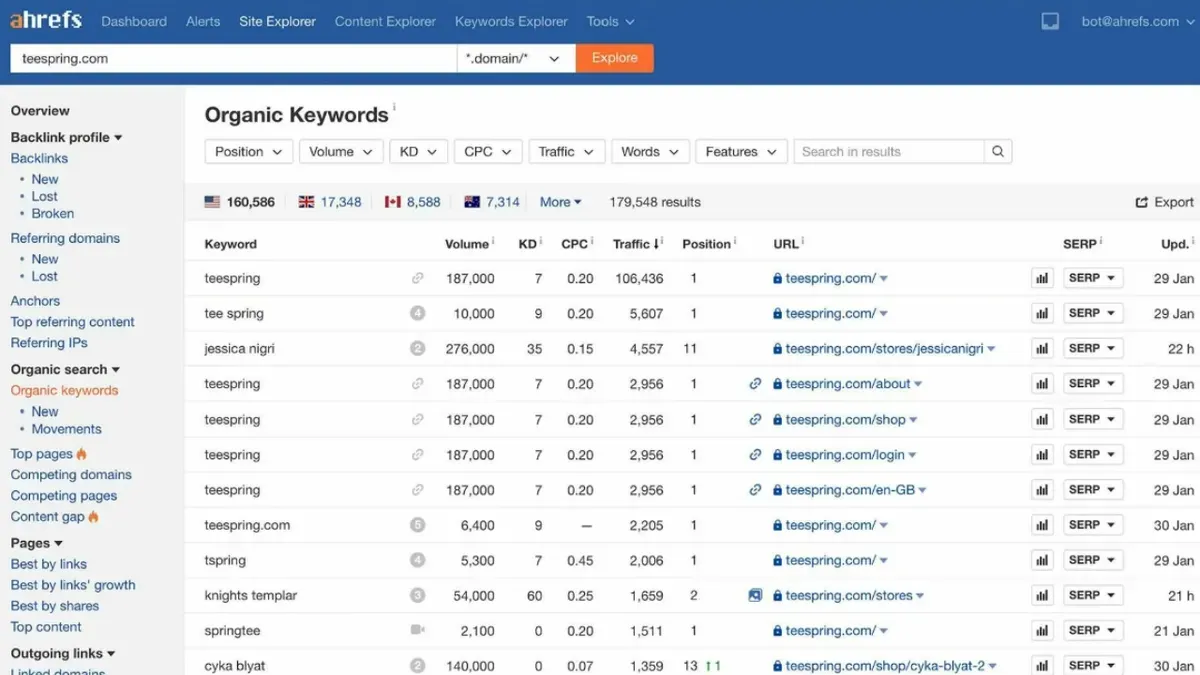Click the sitelinks icon beside teespring.com/shop
Viewport: 1200px width, 675px height.
[x=756, y=420]
